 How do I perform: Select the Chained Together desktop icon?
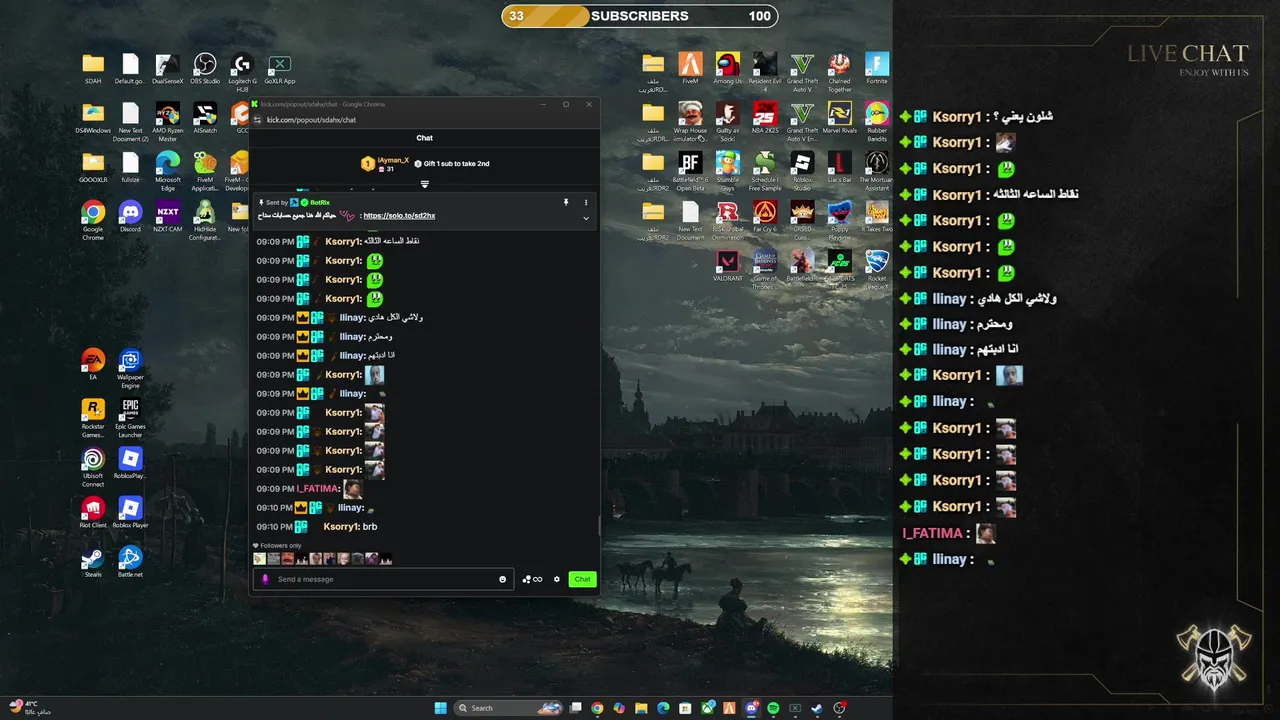(840, 72)
